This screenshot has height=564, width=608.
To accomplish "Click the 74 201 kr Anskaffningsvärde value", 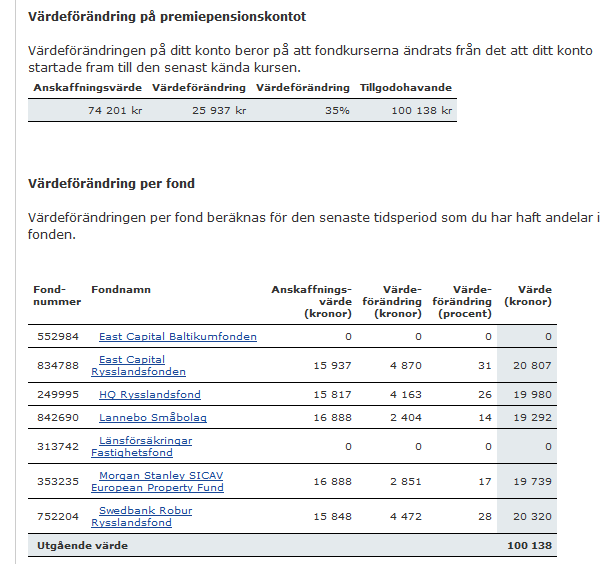I will tap(115, 111).
